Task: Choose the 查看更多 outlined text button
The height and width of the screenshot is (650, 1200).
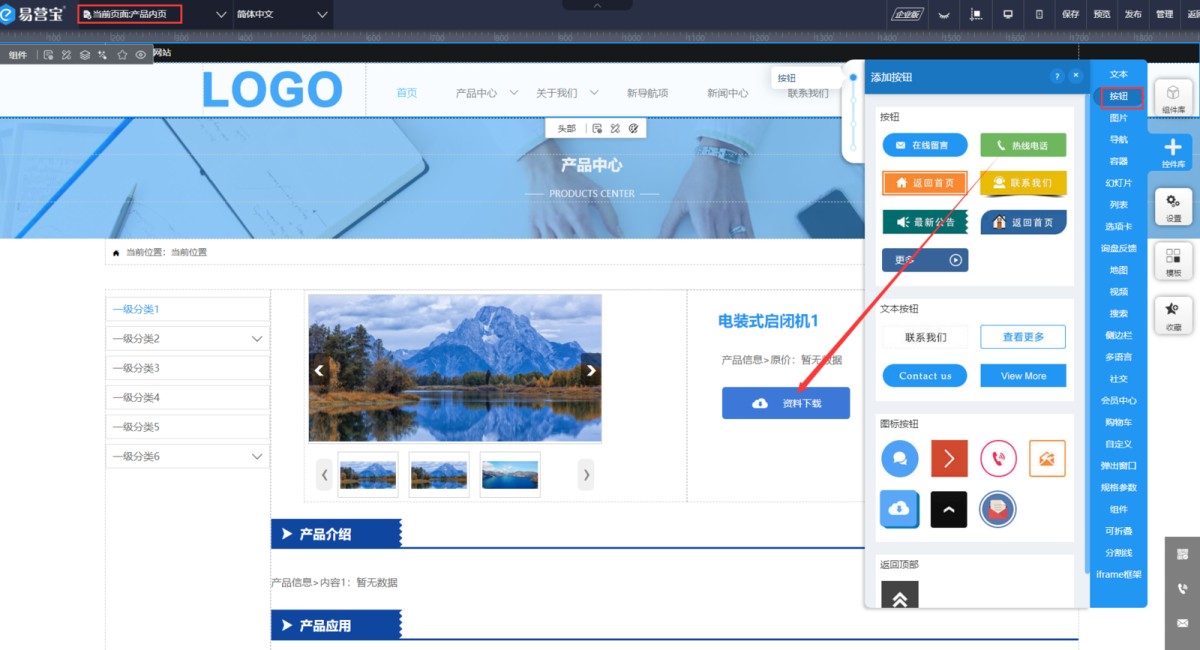Action: [x=1023, y=337]
